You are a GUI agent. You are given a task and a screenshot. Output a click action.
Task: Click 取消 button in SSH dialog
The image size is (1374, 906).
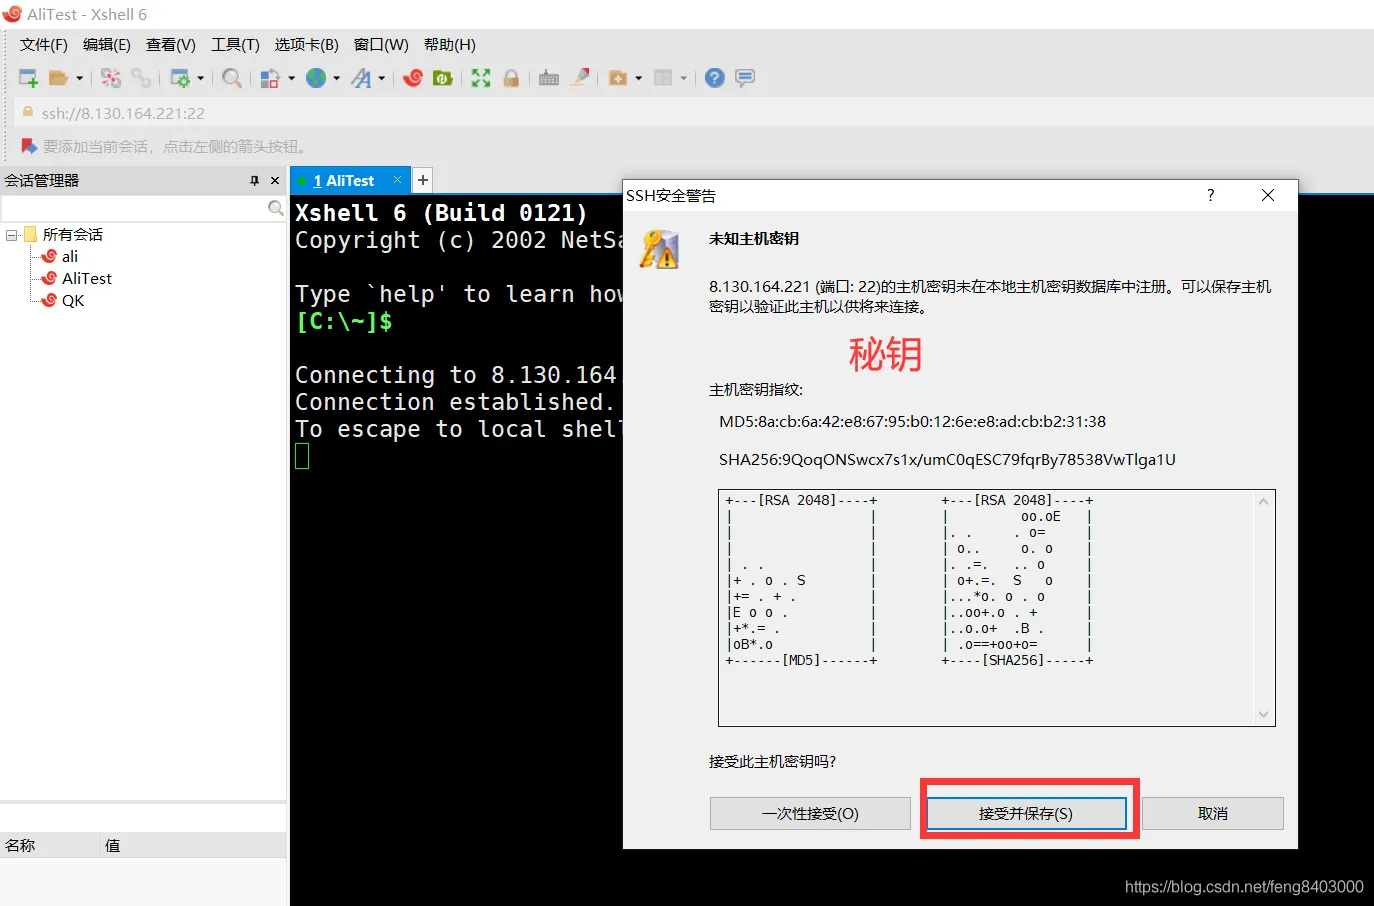[x=1213, y=813]
